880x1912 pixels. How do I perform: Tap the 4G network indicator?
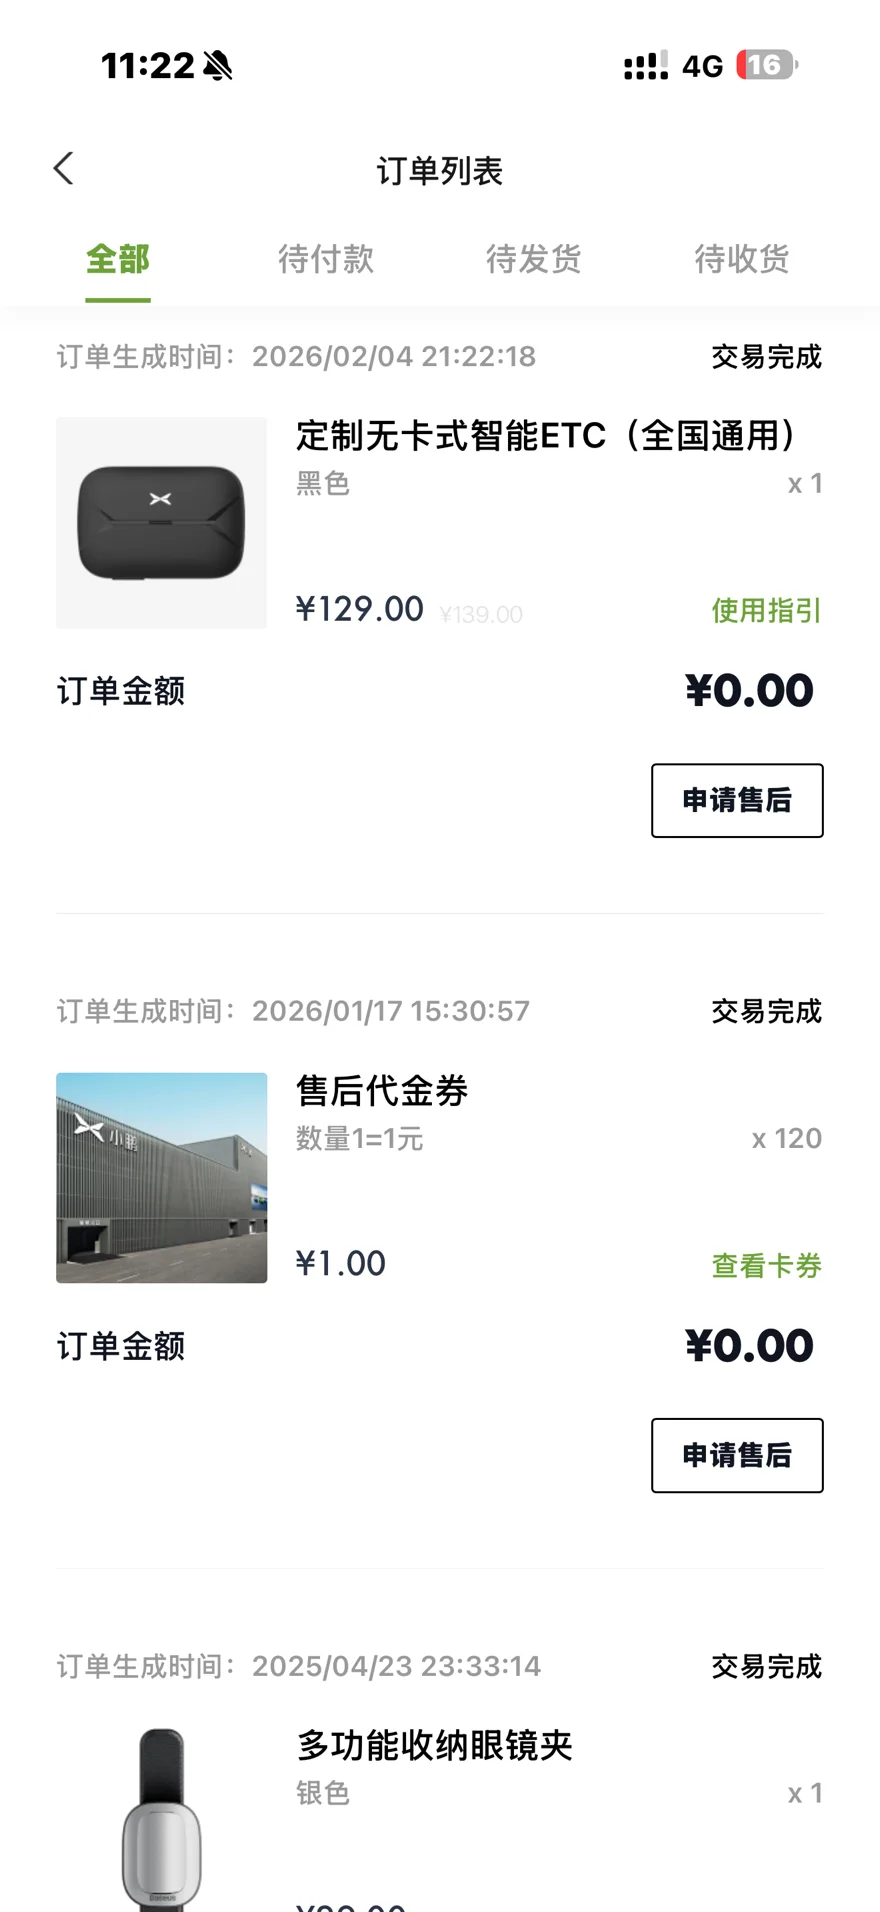(702, 66)
